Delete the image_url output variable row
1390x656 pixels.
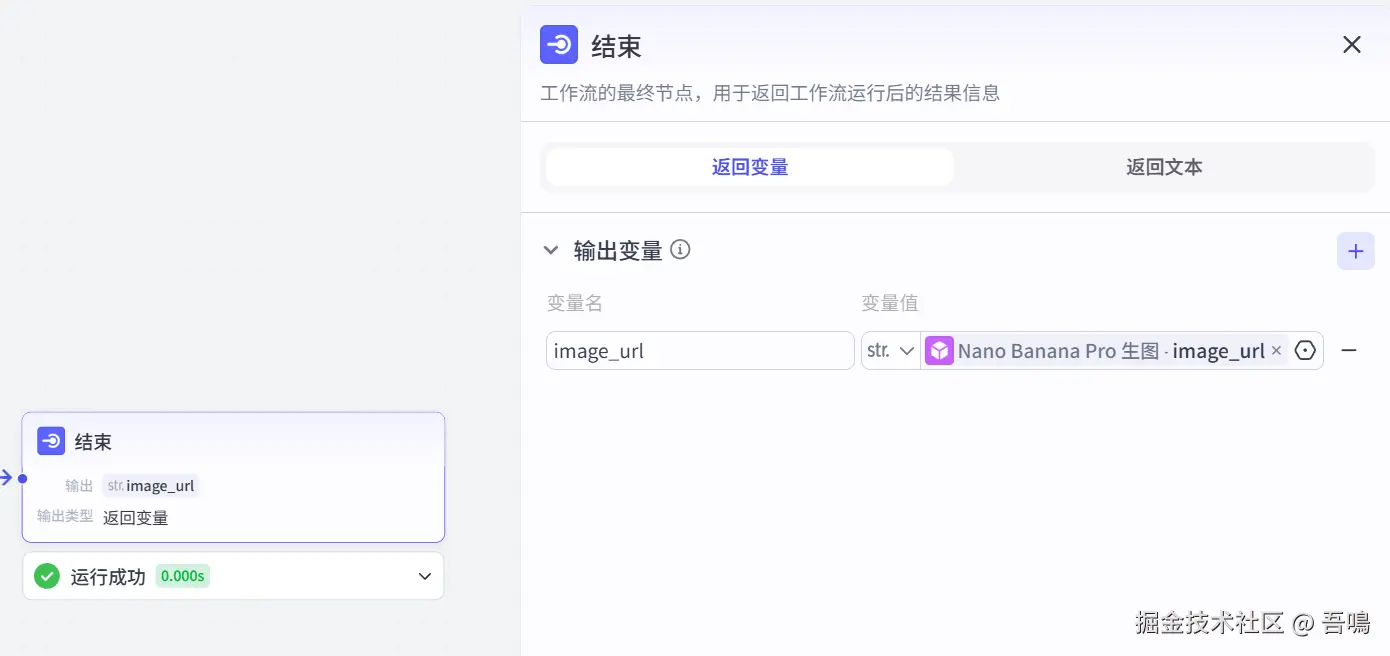pos(1349,351)
